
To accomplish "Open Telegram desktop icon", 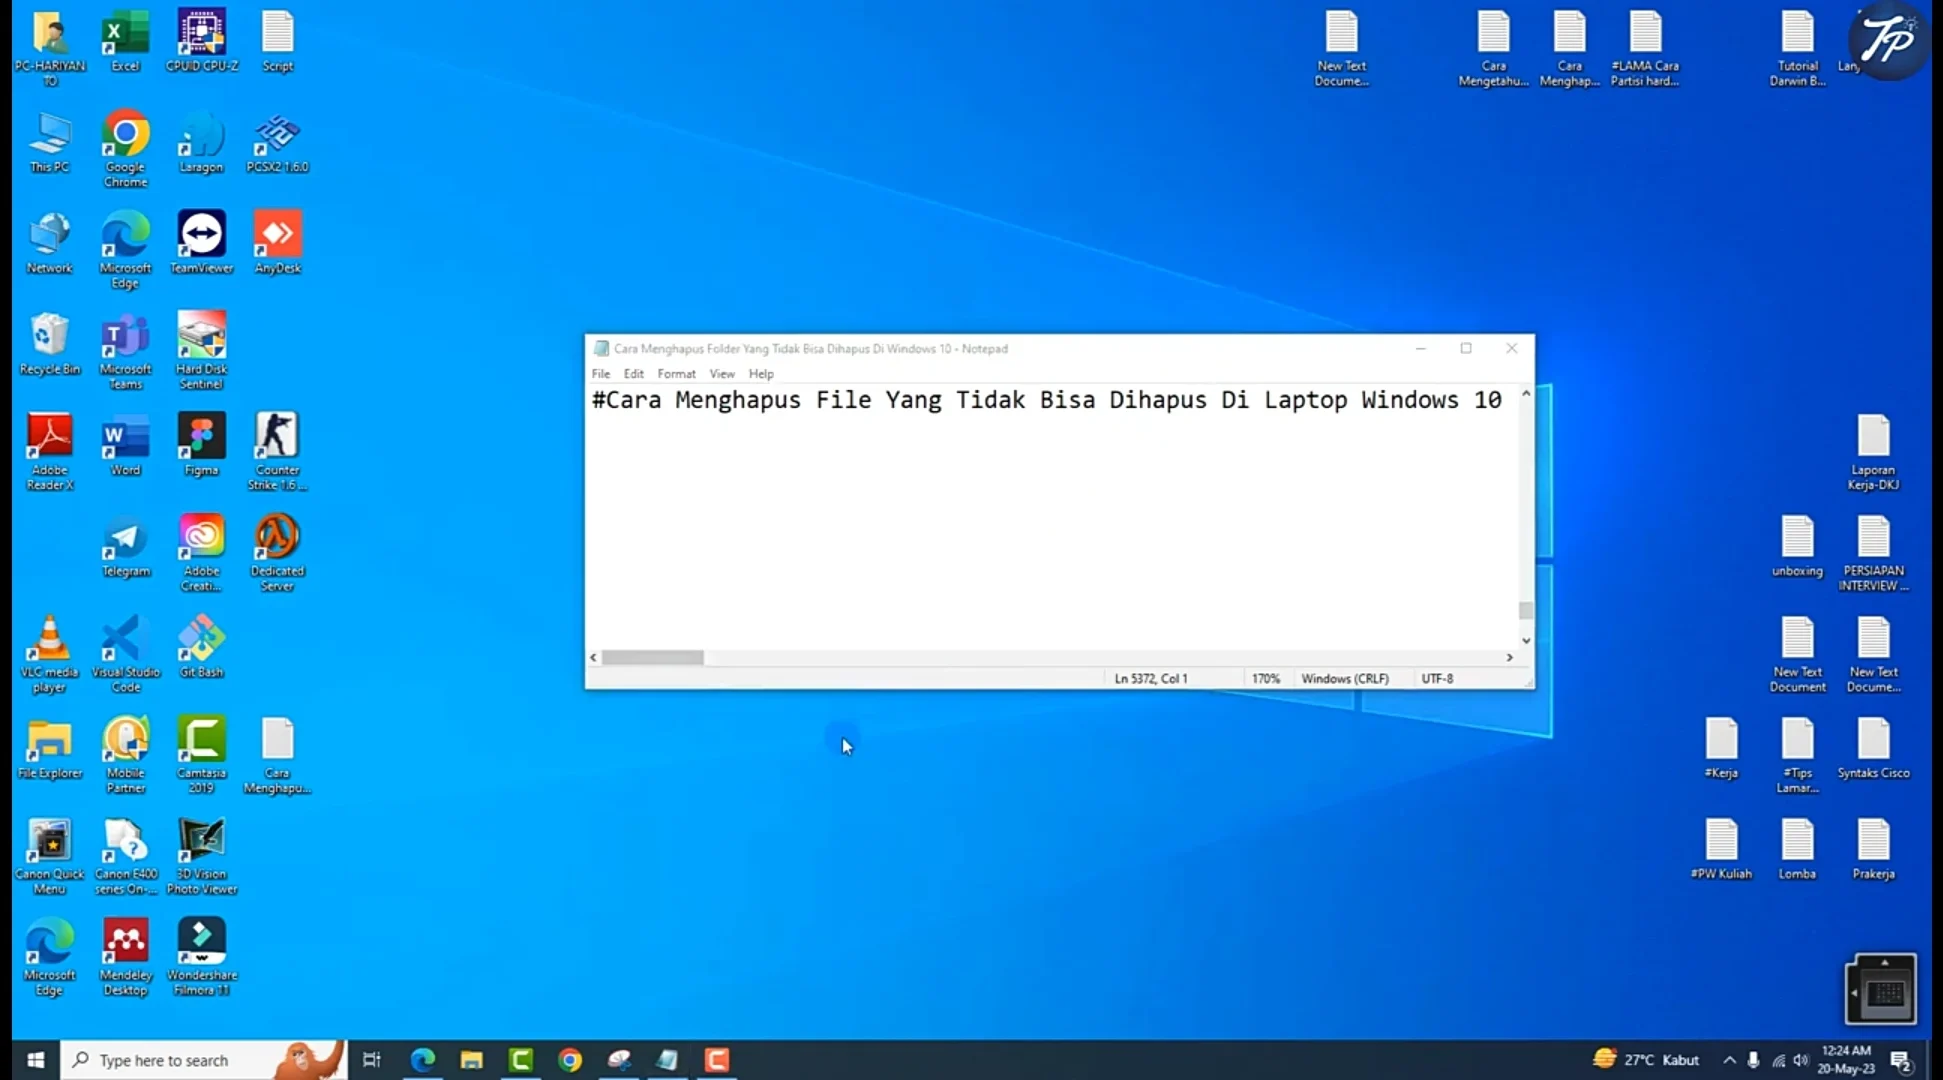I will [125, 546].
